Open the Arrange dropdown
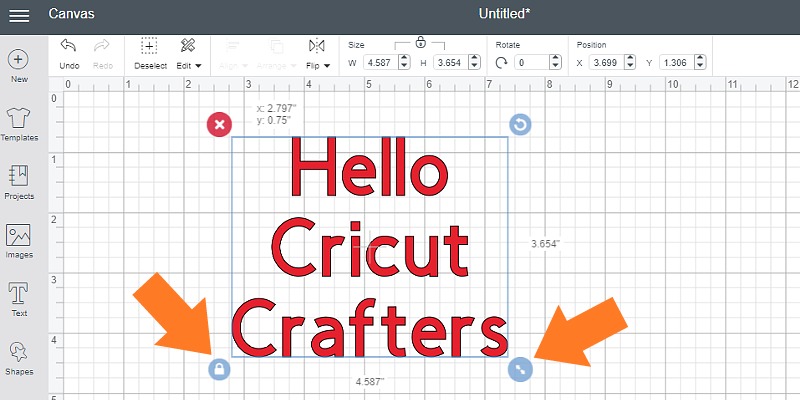The image size is (800, 400). pos(277,54)
